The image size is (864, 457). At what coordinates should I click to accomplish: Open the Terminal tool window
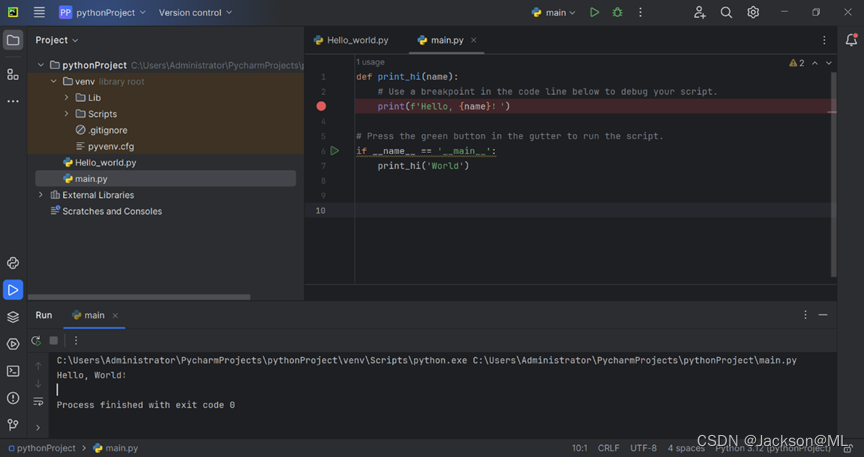tap(13, 371)
